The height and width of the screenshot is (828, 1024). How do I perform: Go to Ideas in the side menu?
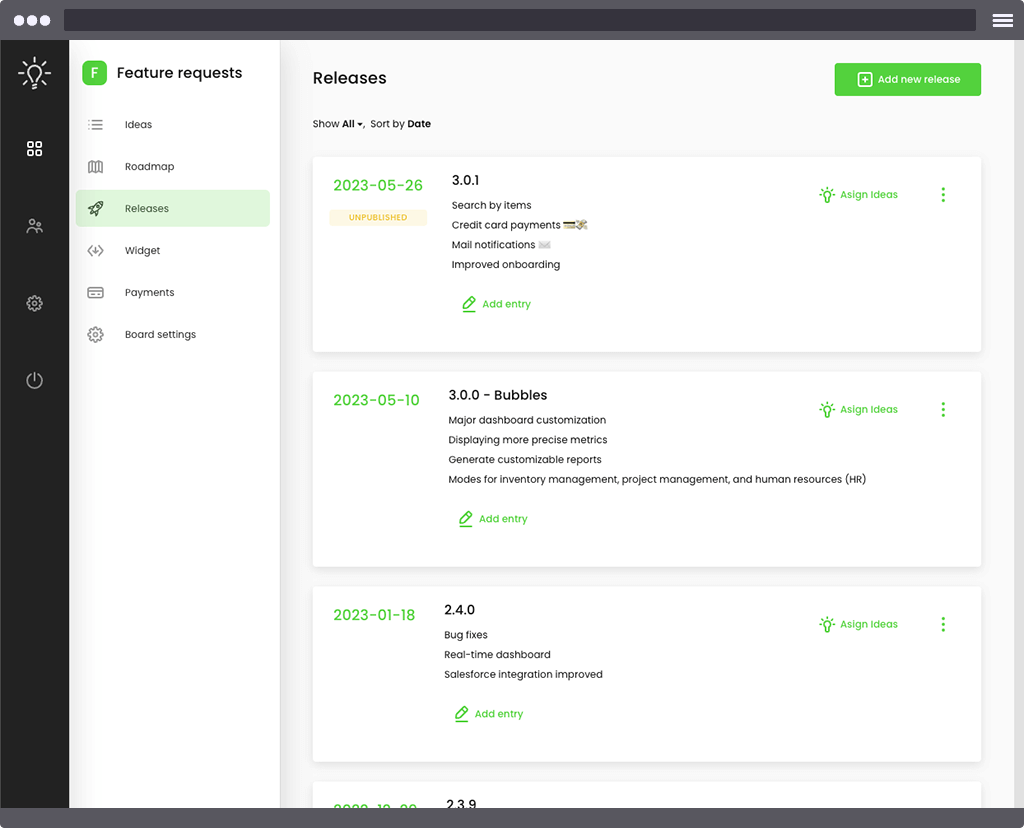(138, 125)
